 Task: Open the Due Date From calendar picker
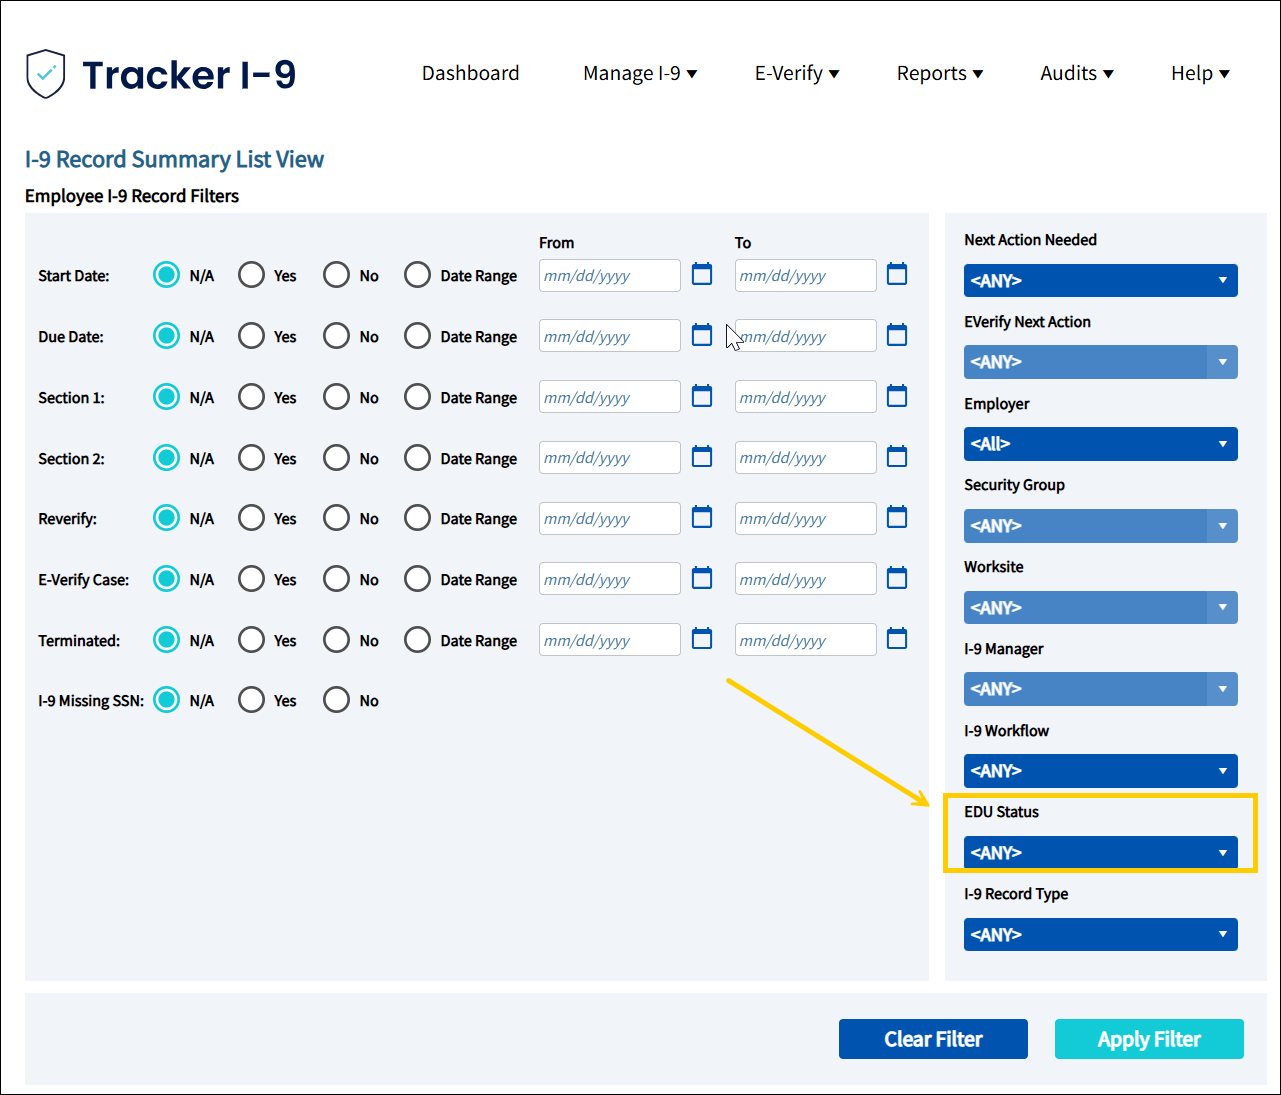[x=702, y=335]
